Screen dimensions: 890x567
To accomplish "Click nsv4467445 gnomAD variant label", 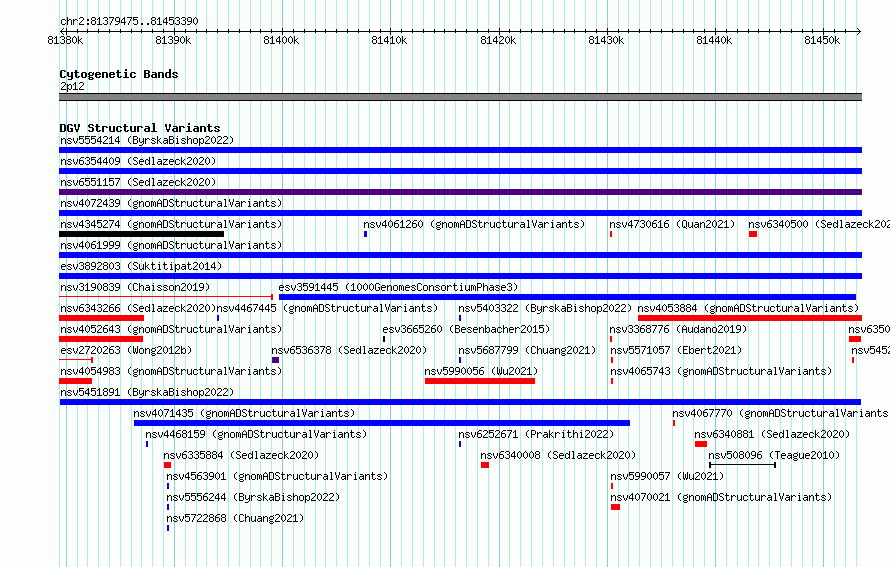I will [327, 308].
